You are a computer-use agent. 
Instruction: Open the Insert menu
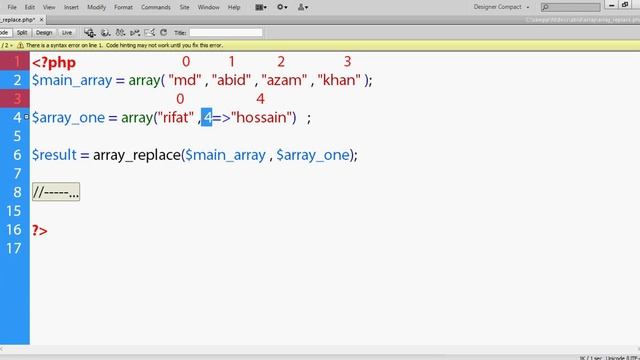pos(71,7)
